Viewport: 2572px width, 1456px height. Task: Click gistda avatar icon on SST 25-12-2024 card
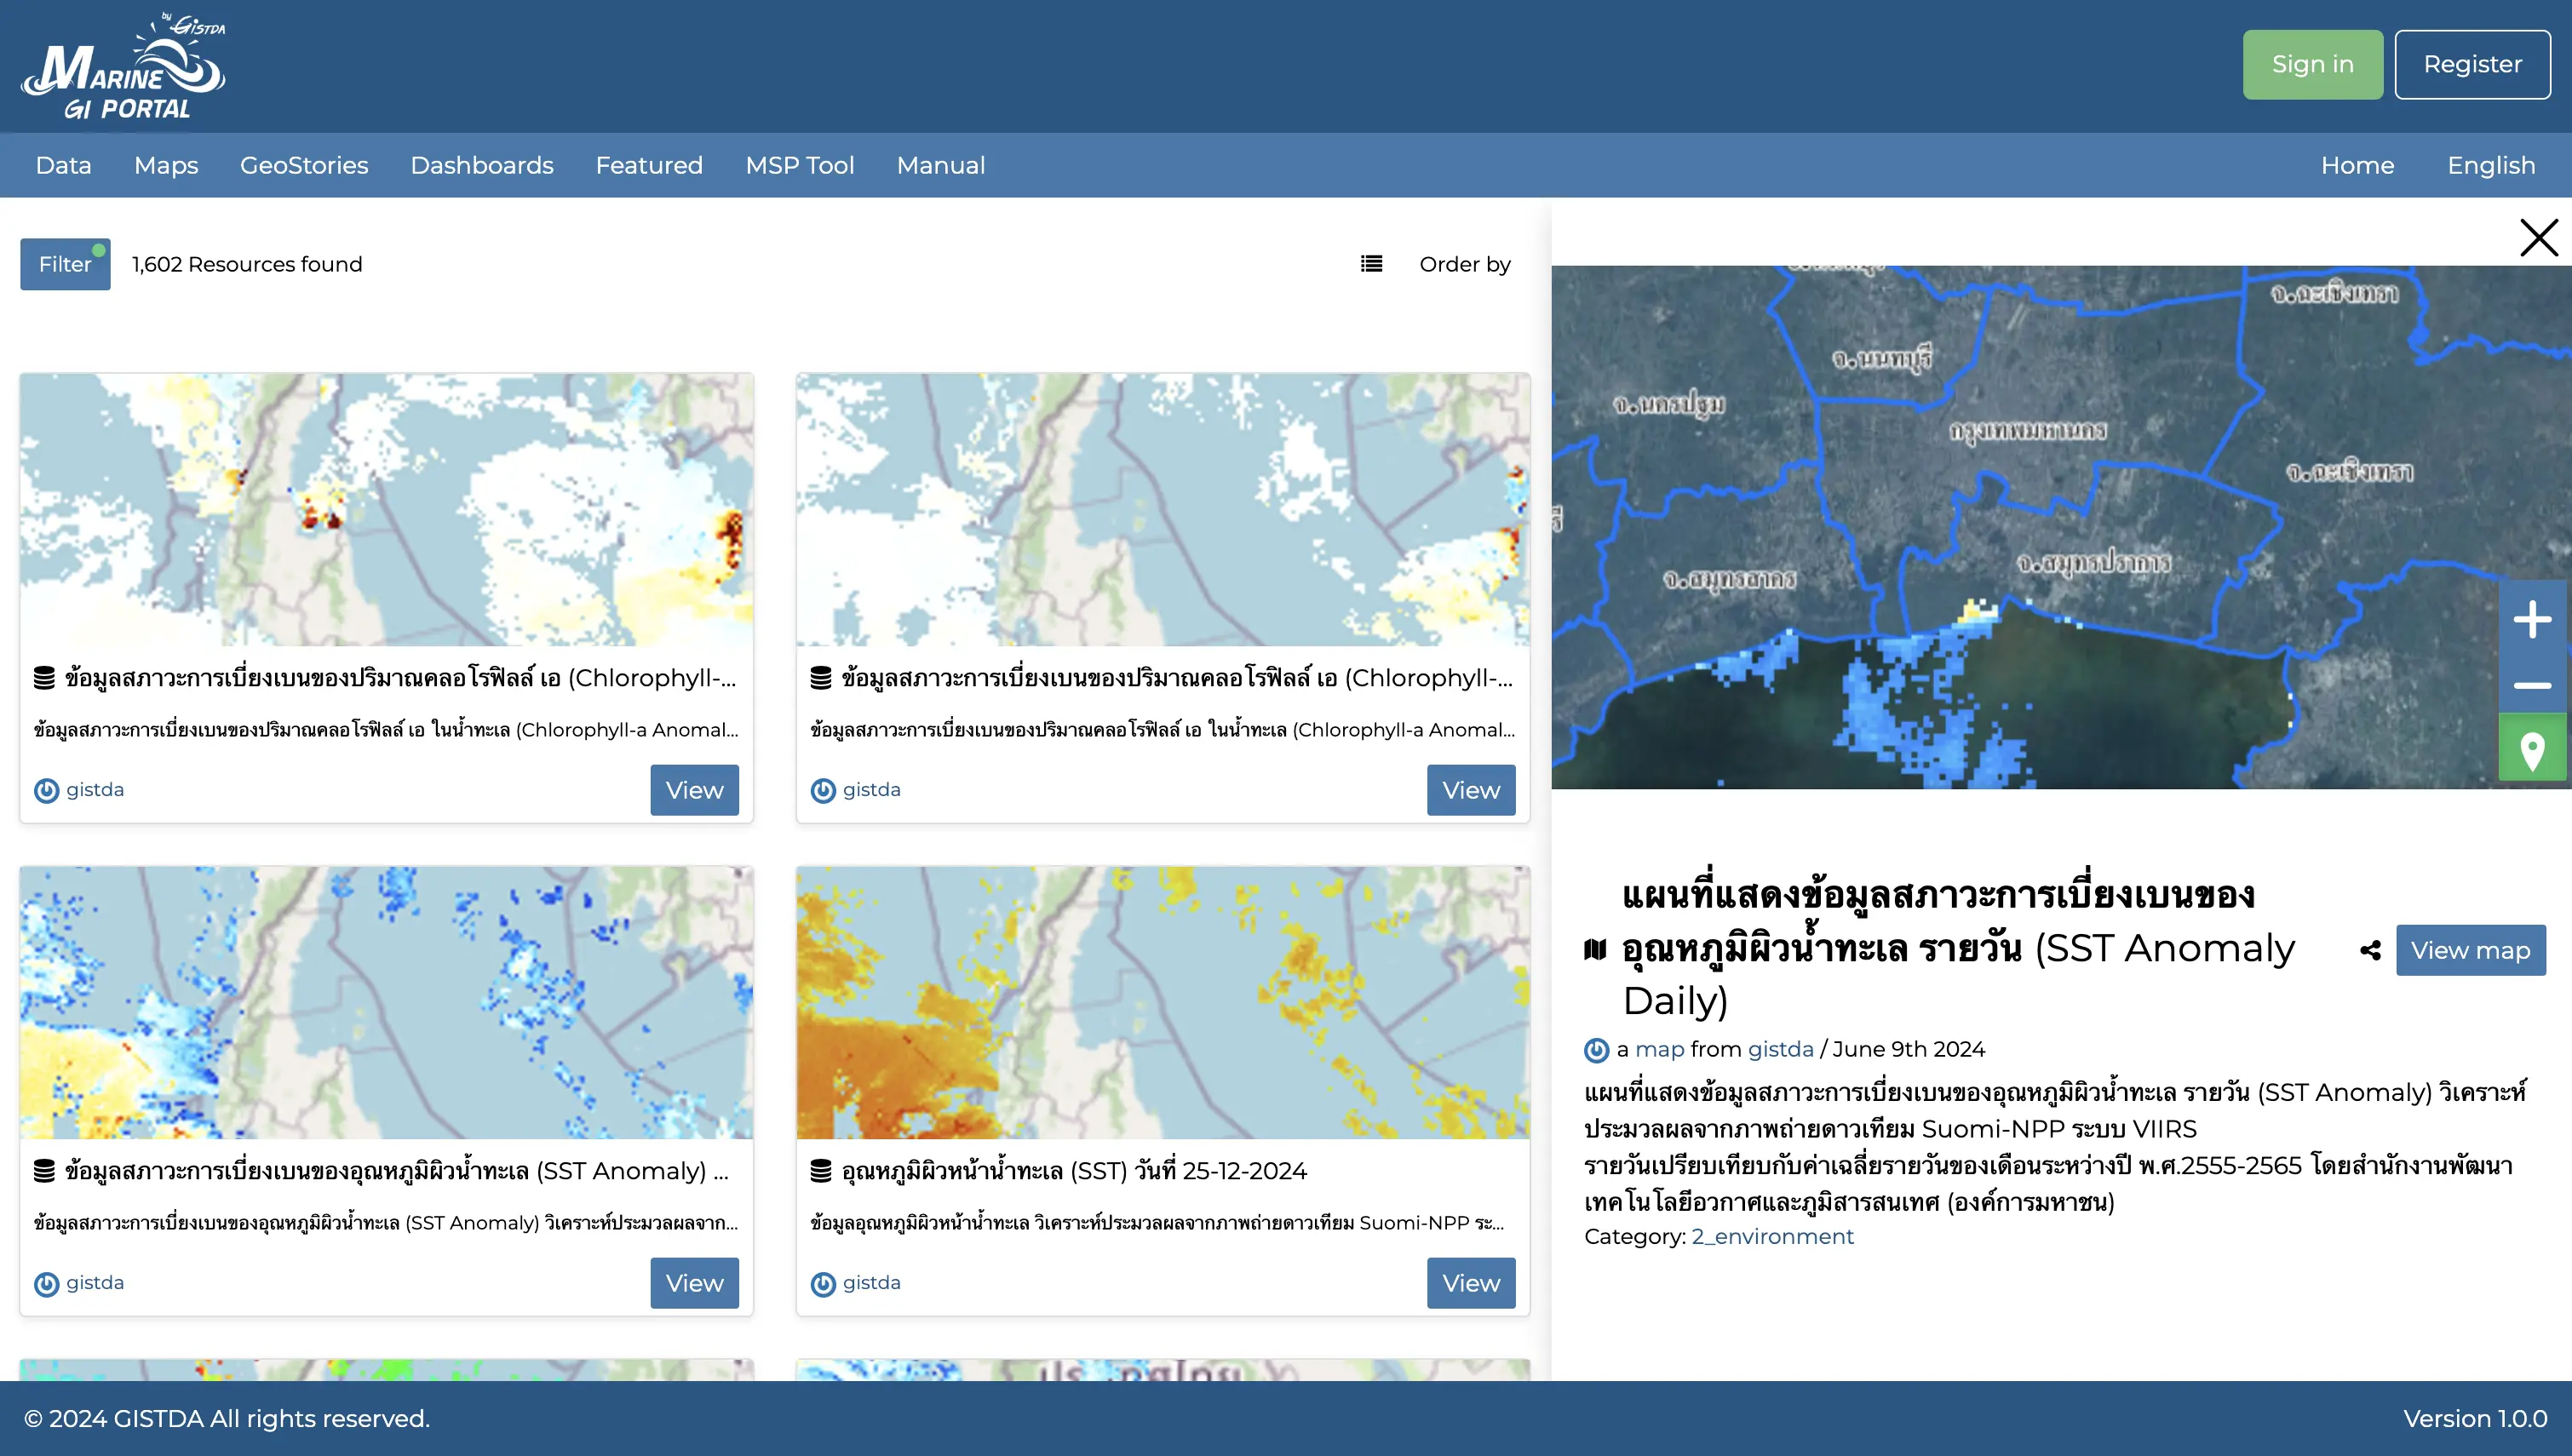tap(822, 1284)
